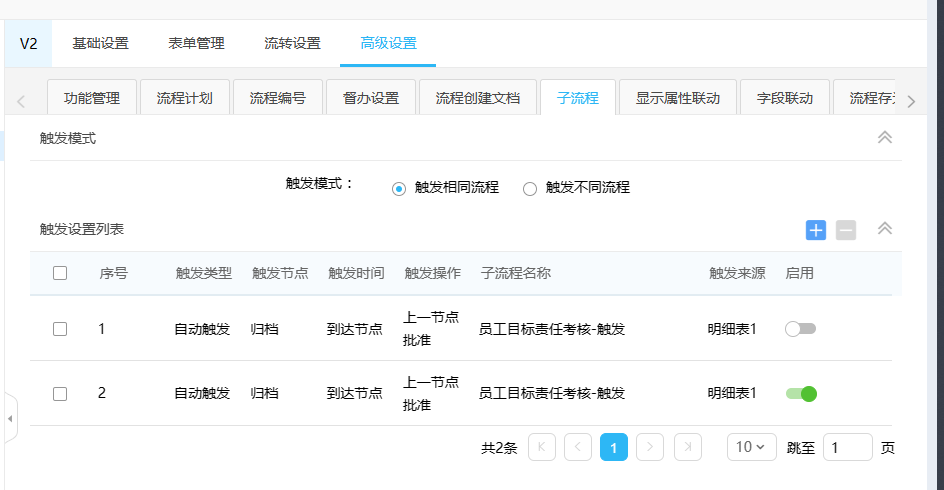Check the box for row 1
Screen dimensions: 944x490
click(x=60, y=329)
